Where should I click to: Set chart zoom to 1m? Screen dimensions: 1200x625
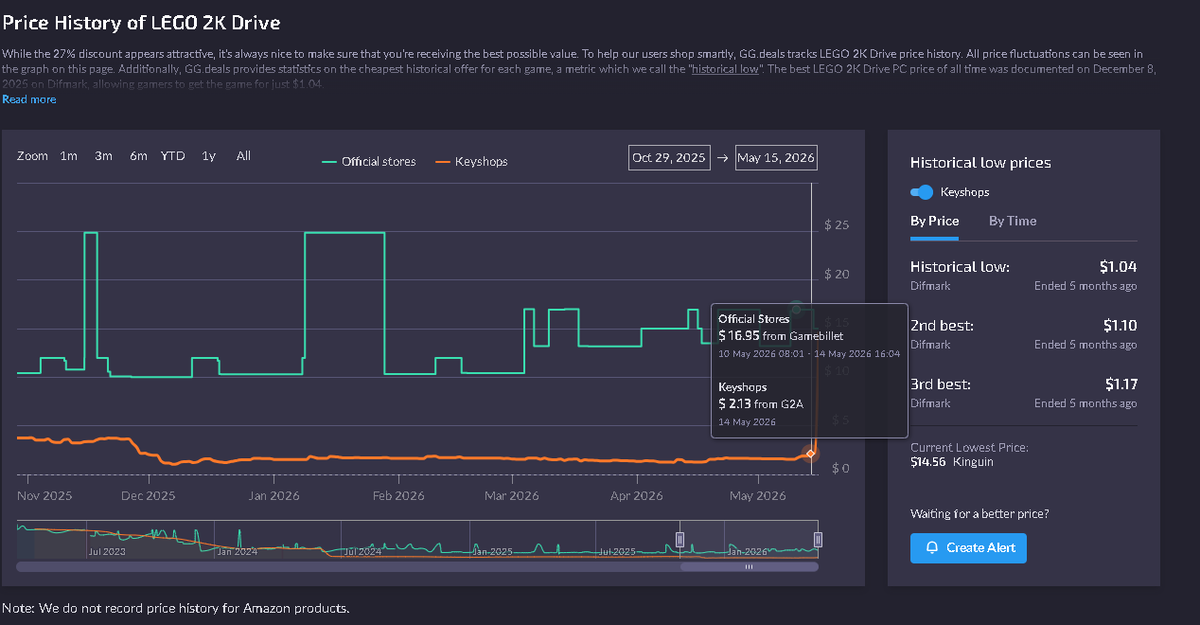coord(69,156)
